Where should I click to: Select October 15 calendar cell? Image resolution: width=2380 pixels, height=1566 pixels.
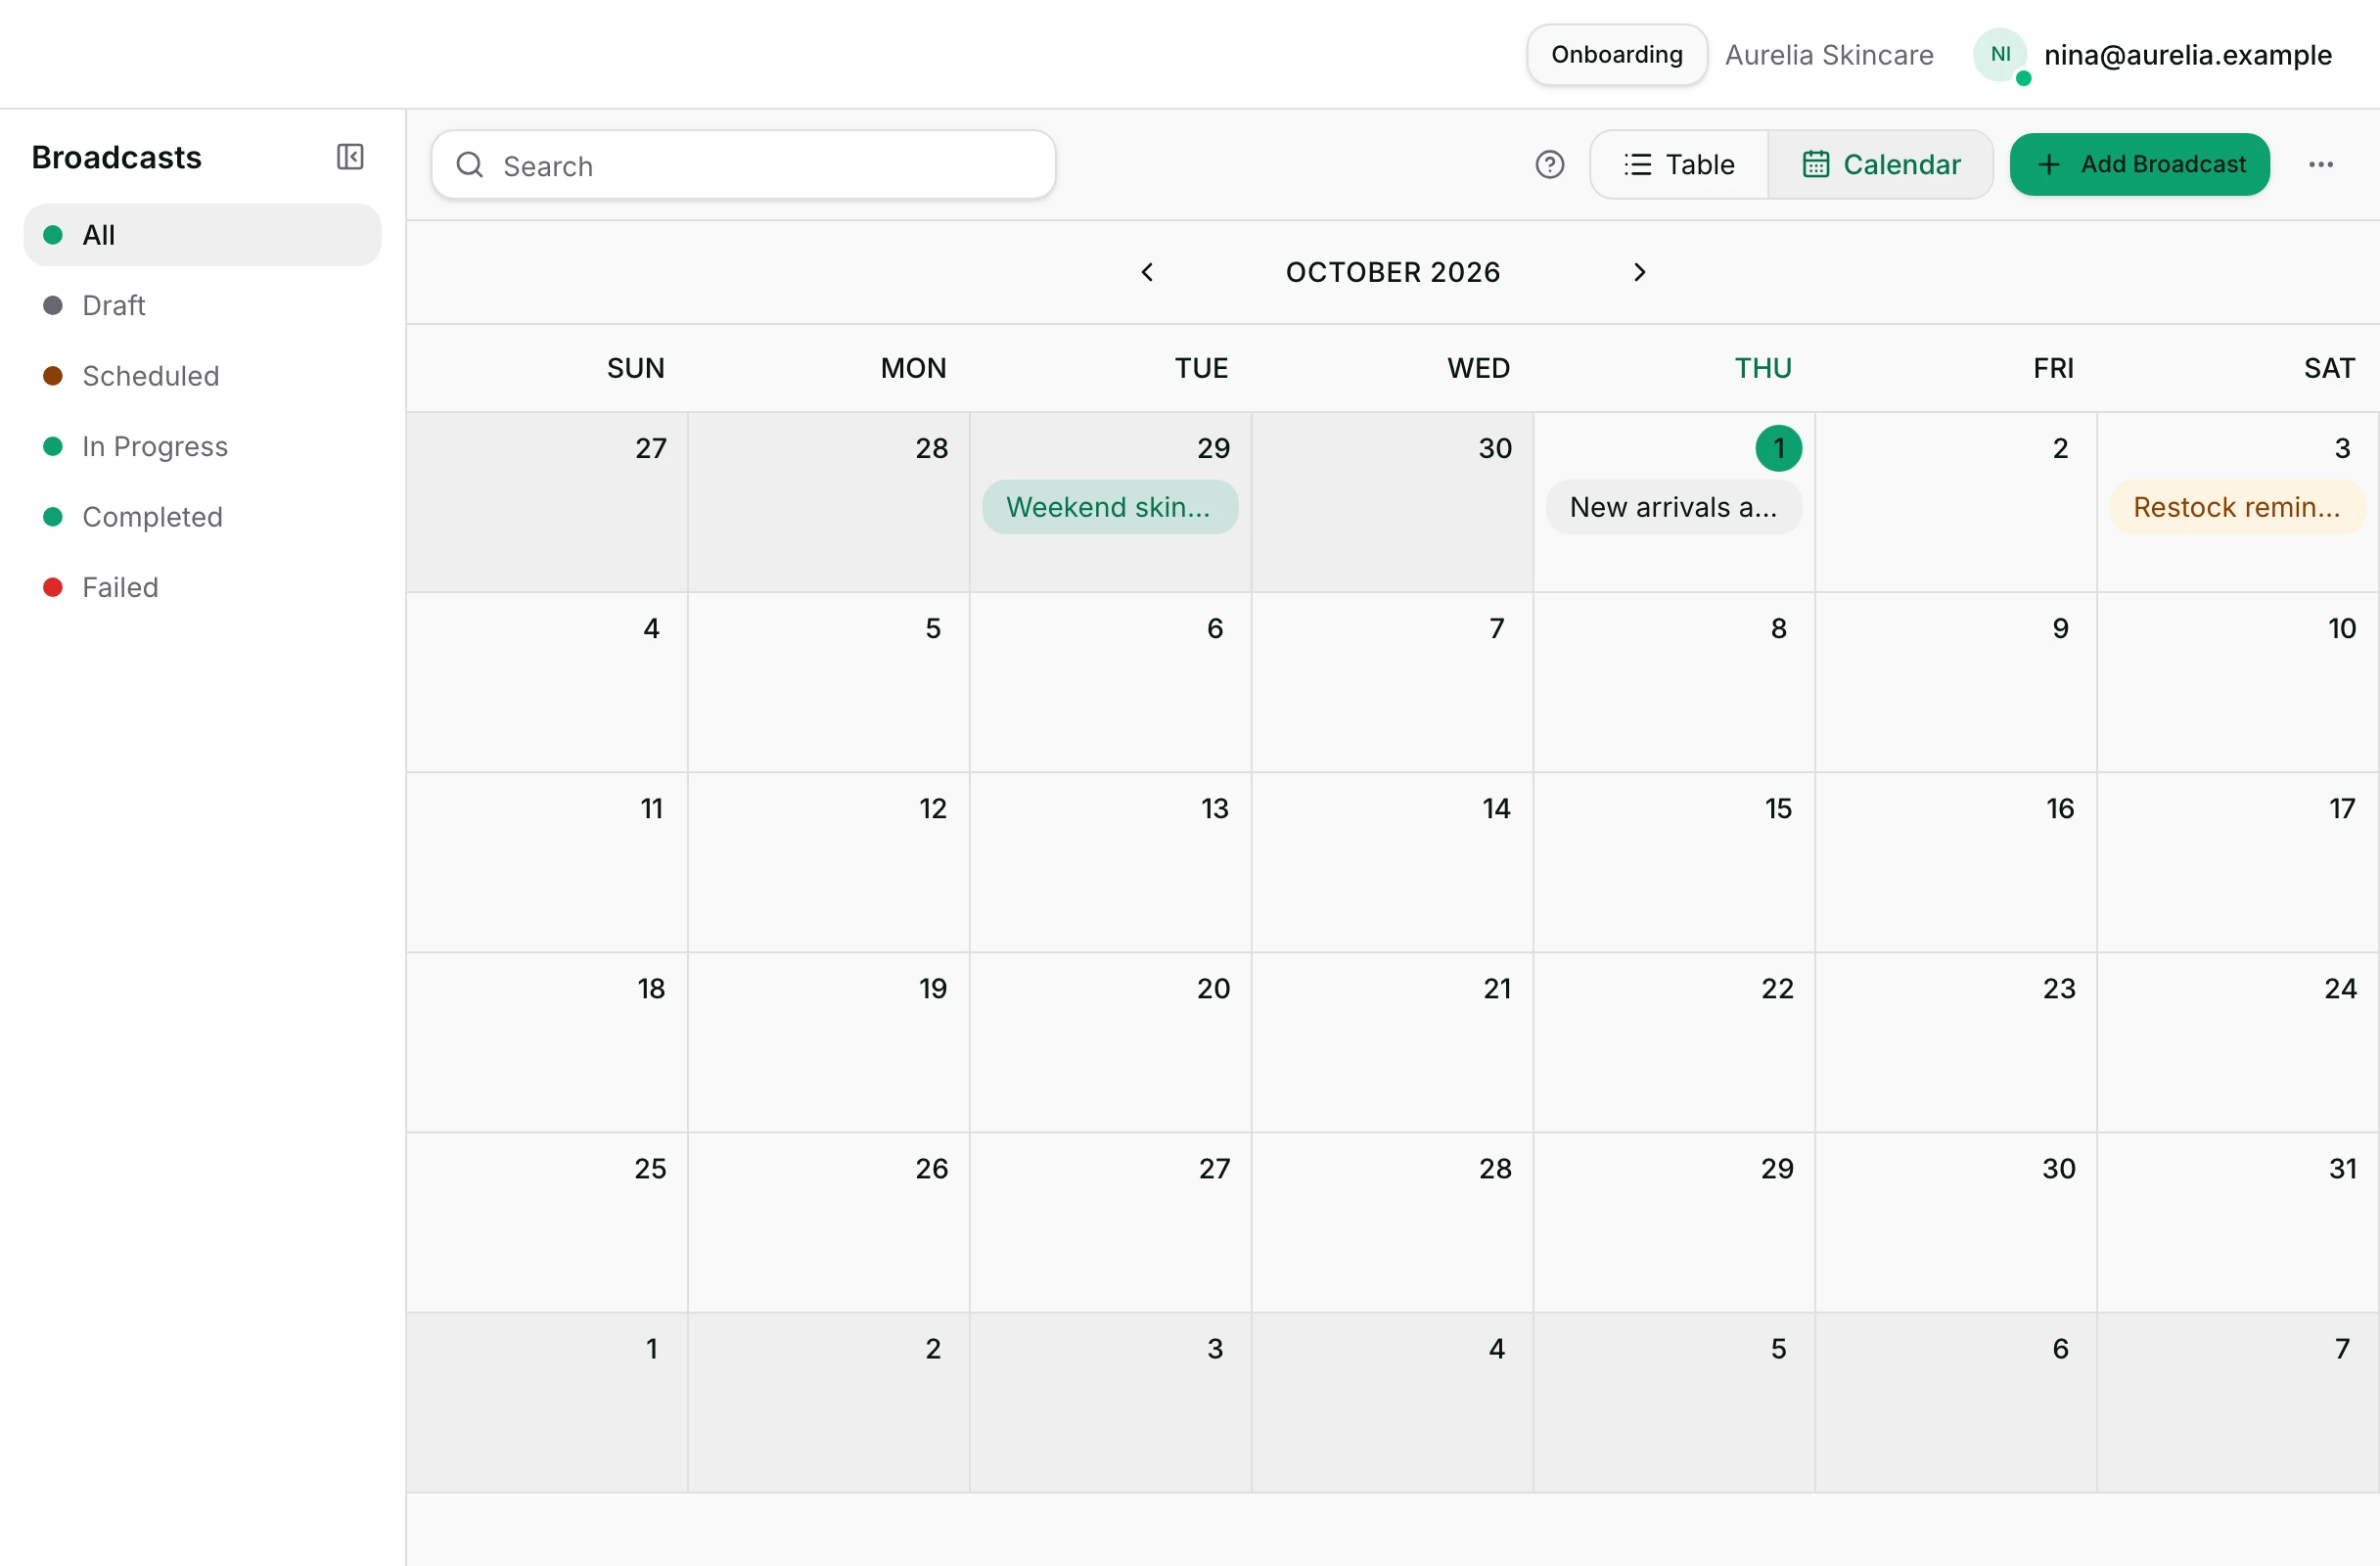1675,862
